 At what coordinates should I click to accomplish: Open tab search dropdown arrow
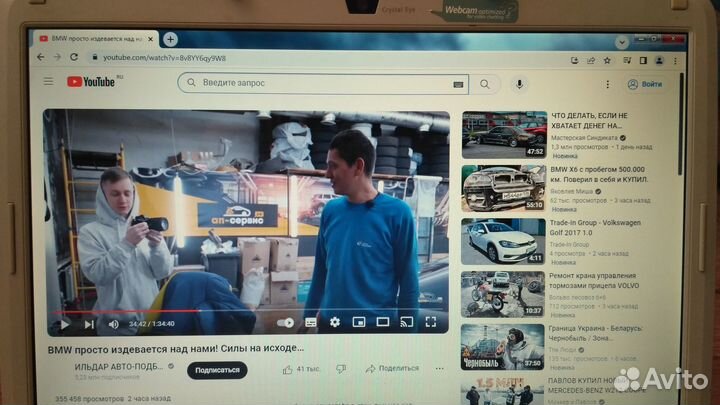pyautogui.click(x=622, y=42)
